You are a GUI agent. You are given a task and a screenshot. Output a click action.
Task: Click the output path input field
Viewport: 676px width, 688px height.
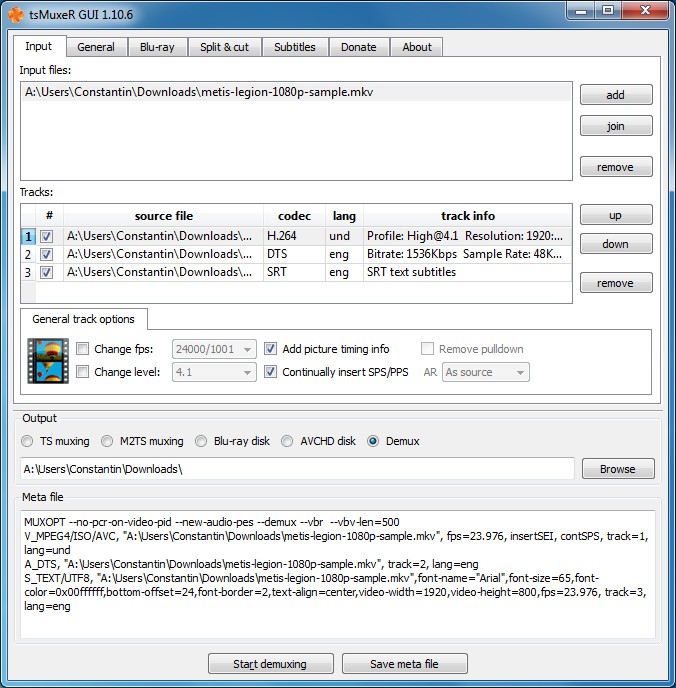pos(297,469)
